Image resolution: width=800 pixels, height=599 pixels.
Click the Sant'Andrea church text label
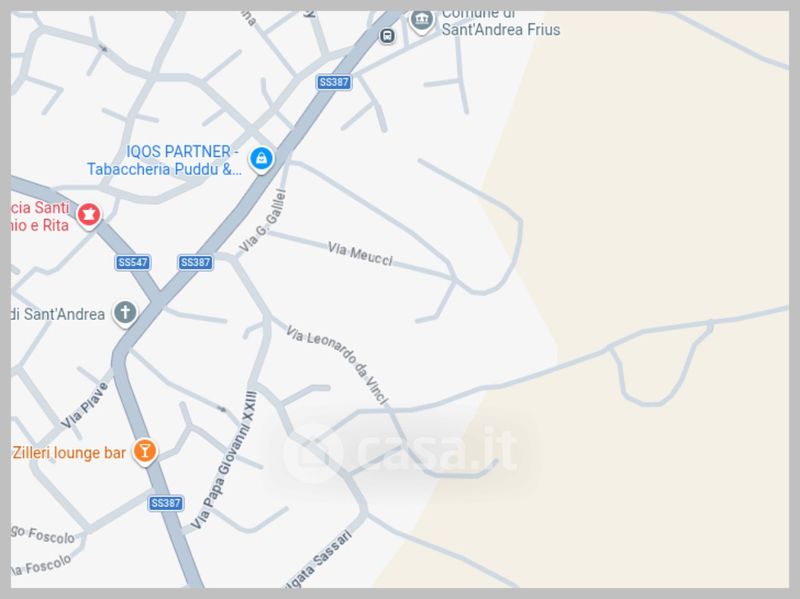coord(58,314)
